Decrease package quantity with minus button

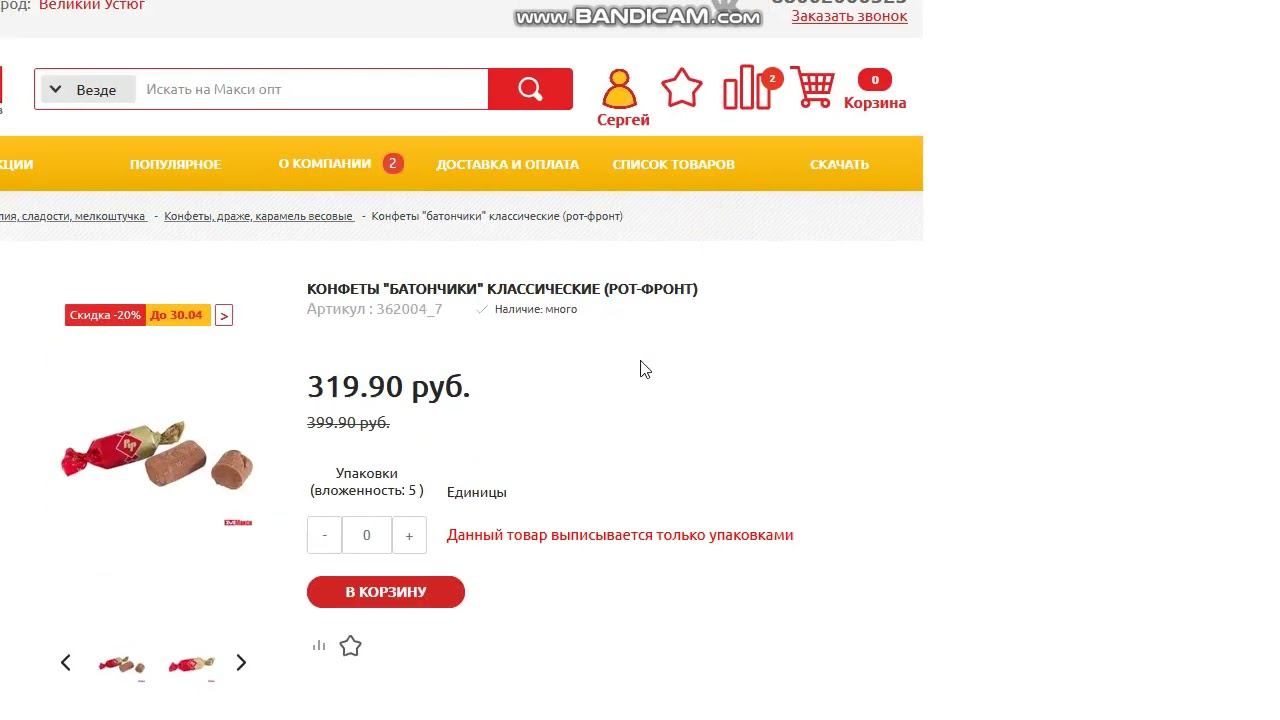tap(324, 536)
